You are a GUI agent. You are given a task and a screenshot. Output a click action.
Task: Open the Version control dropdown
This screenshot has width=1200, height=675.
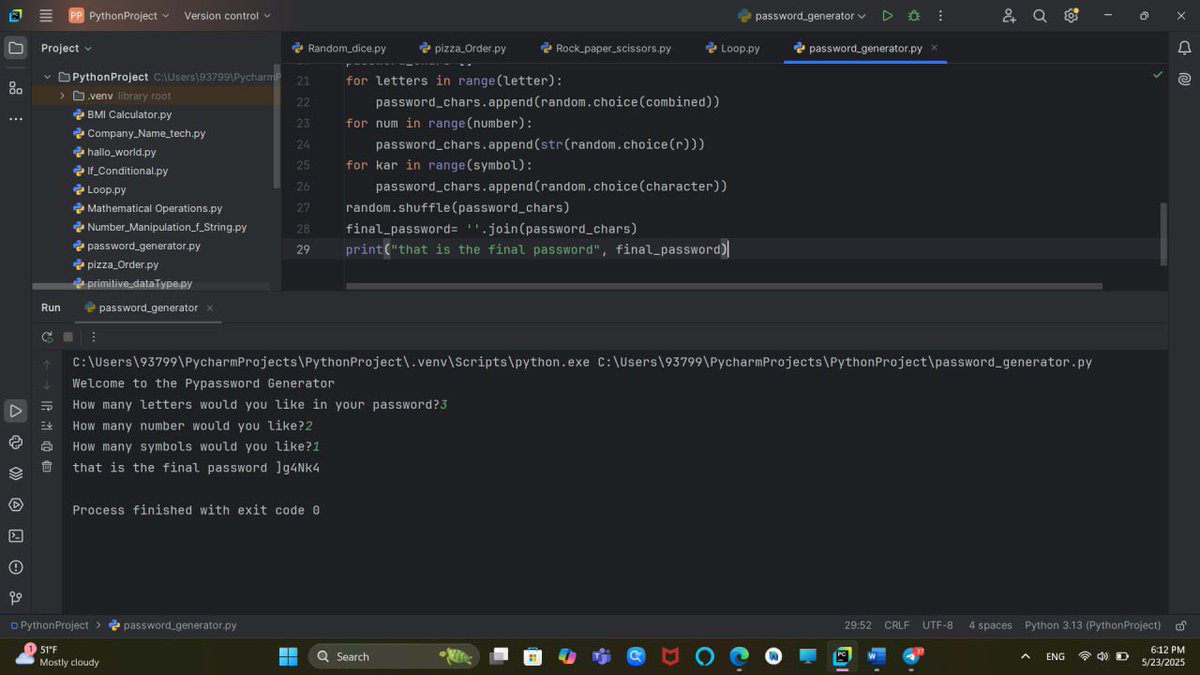(227, 16)
